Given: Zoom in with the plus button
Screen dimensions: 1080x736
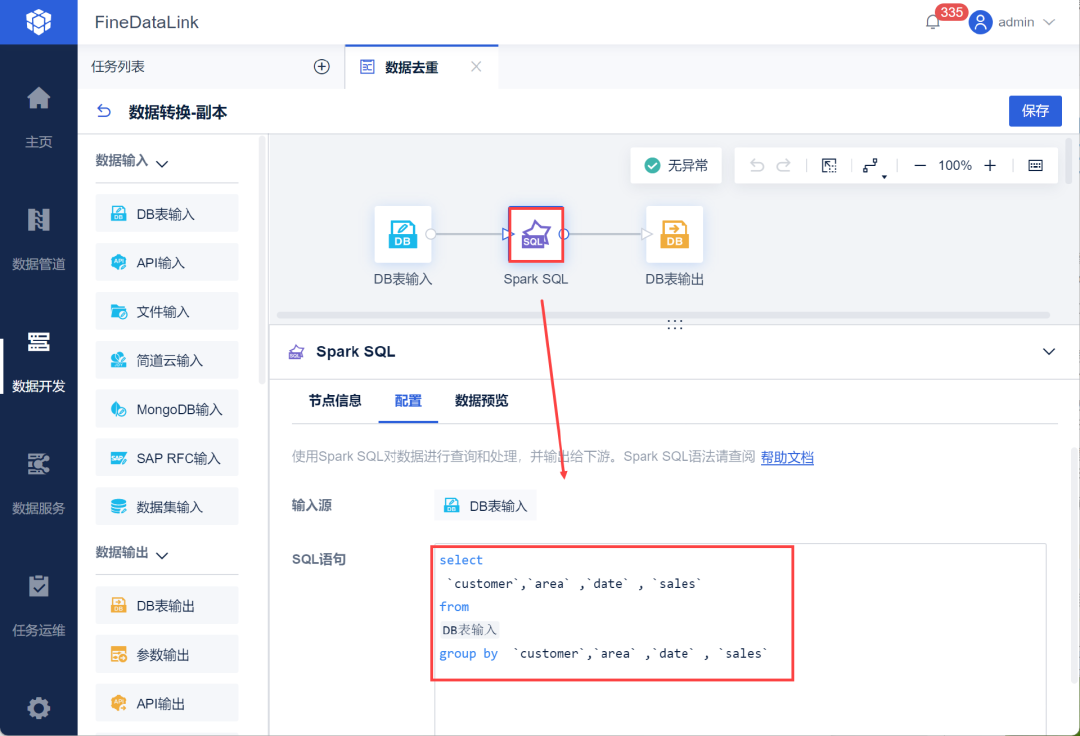Looking at the screenshot, I should pos(990,165).
